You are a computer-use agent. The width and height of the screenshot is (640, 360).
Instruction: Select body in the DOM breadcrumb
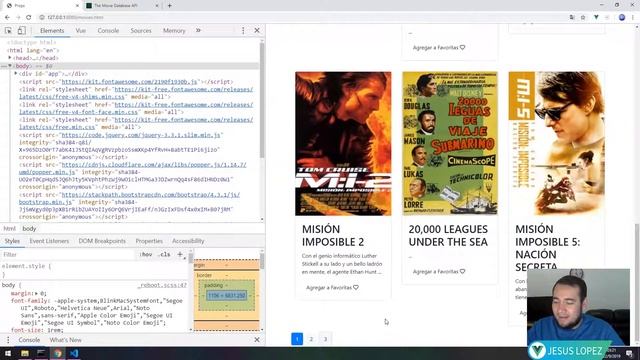click(29, 229)
